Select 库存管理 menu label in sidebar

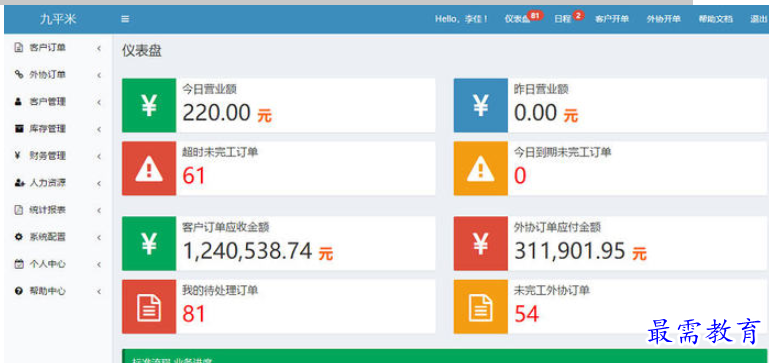click(48, 129)
